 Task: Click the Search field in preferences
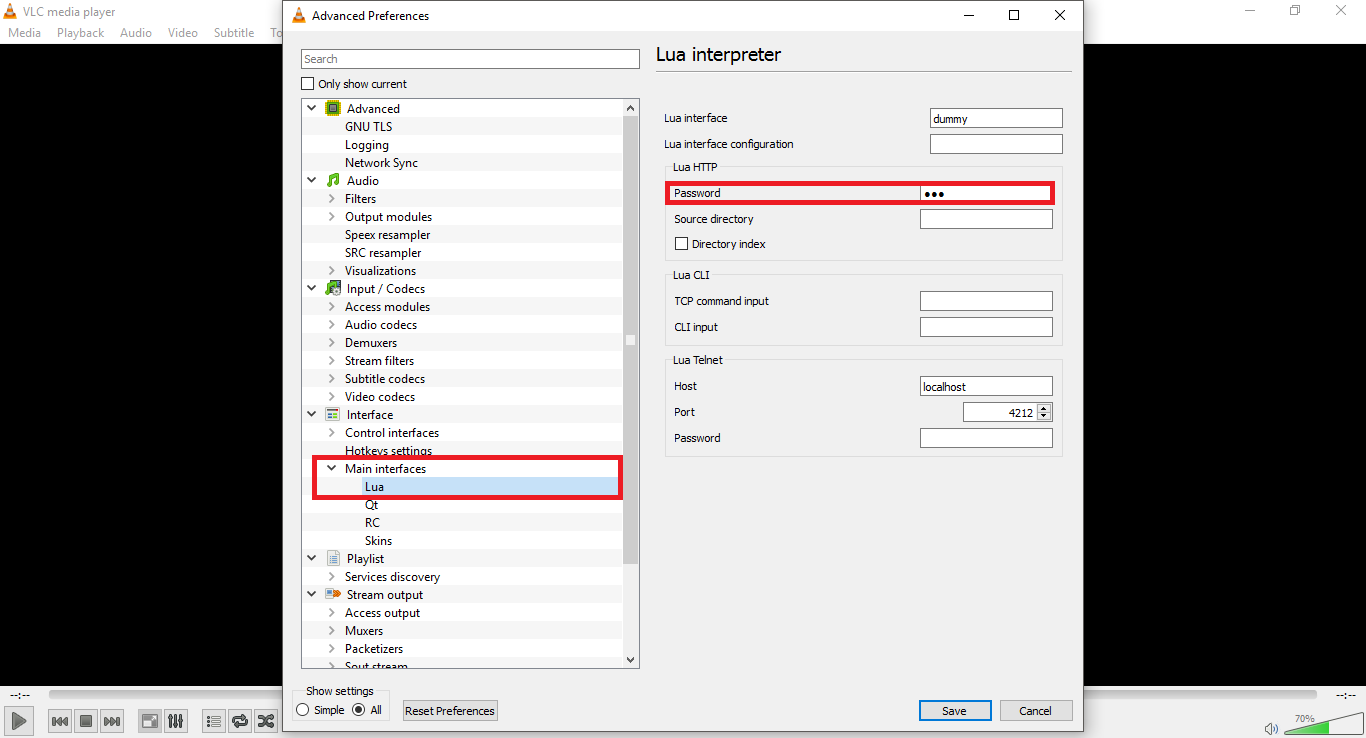[x=470, y=59]
